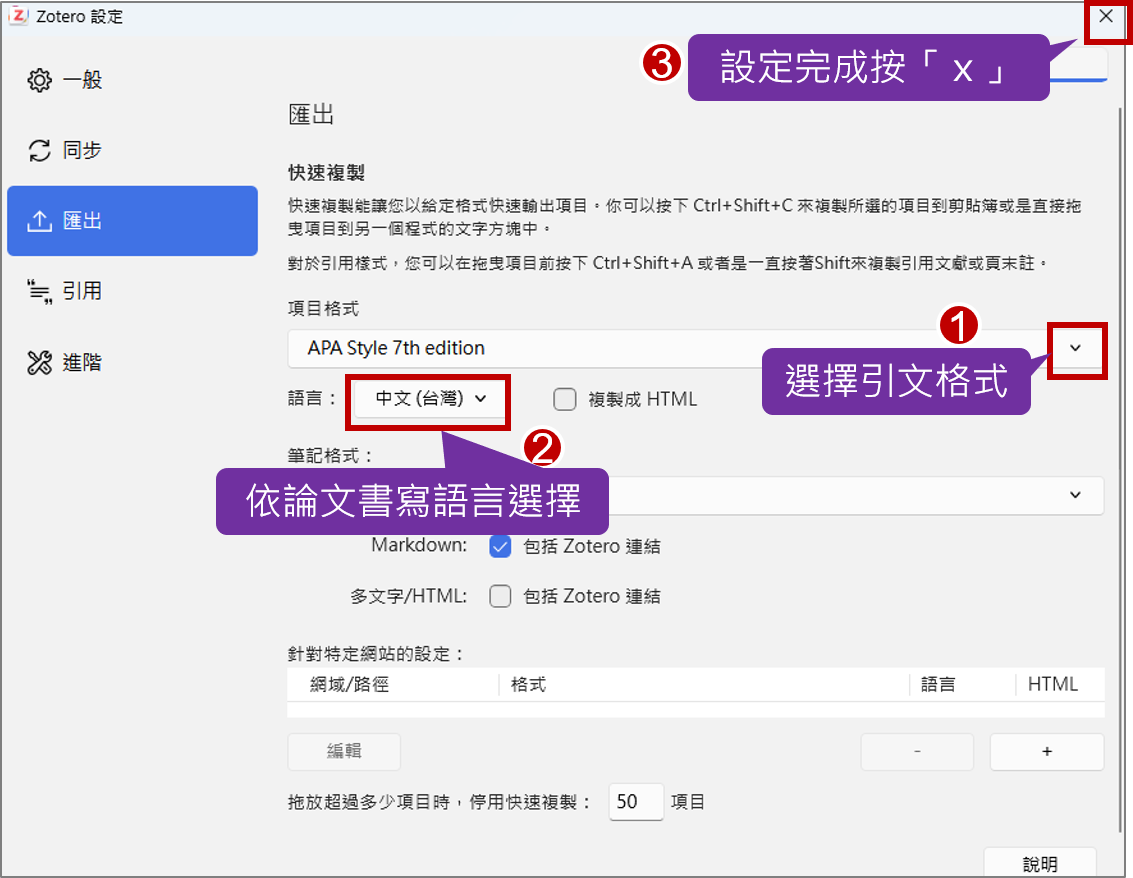Screen dimensions: 1133x878
Task: Click the Advanced tools icon in sidebar
Action: point(39,363)
